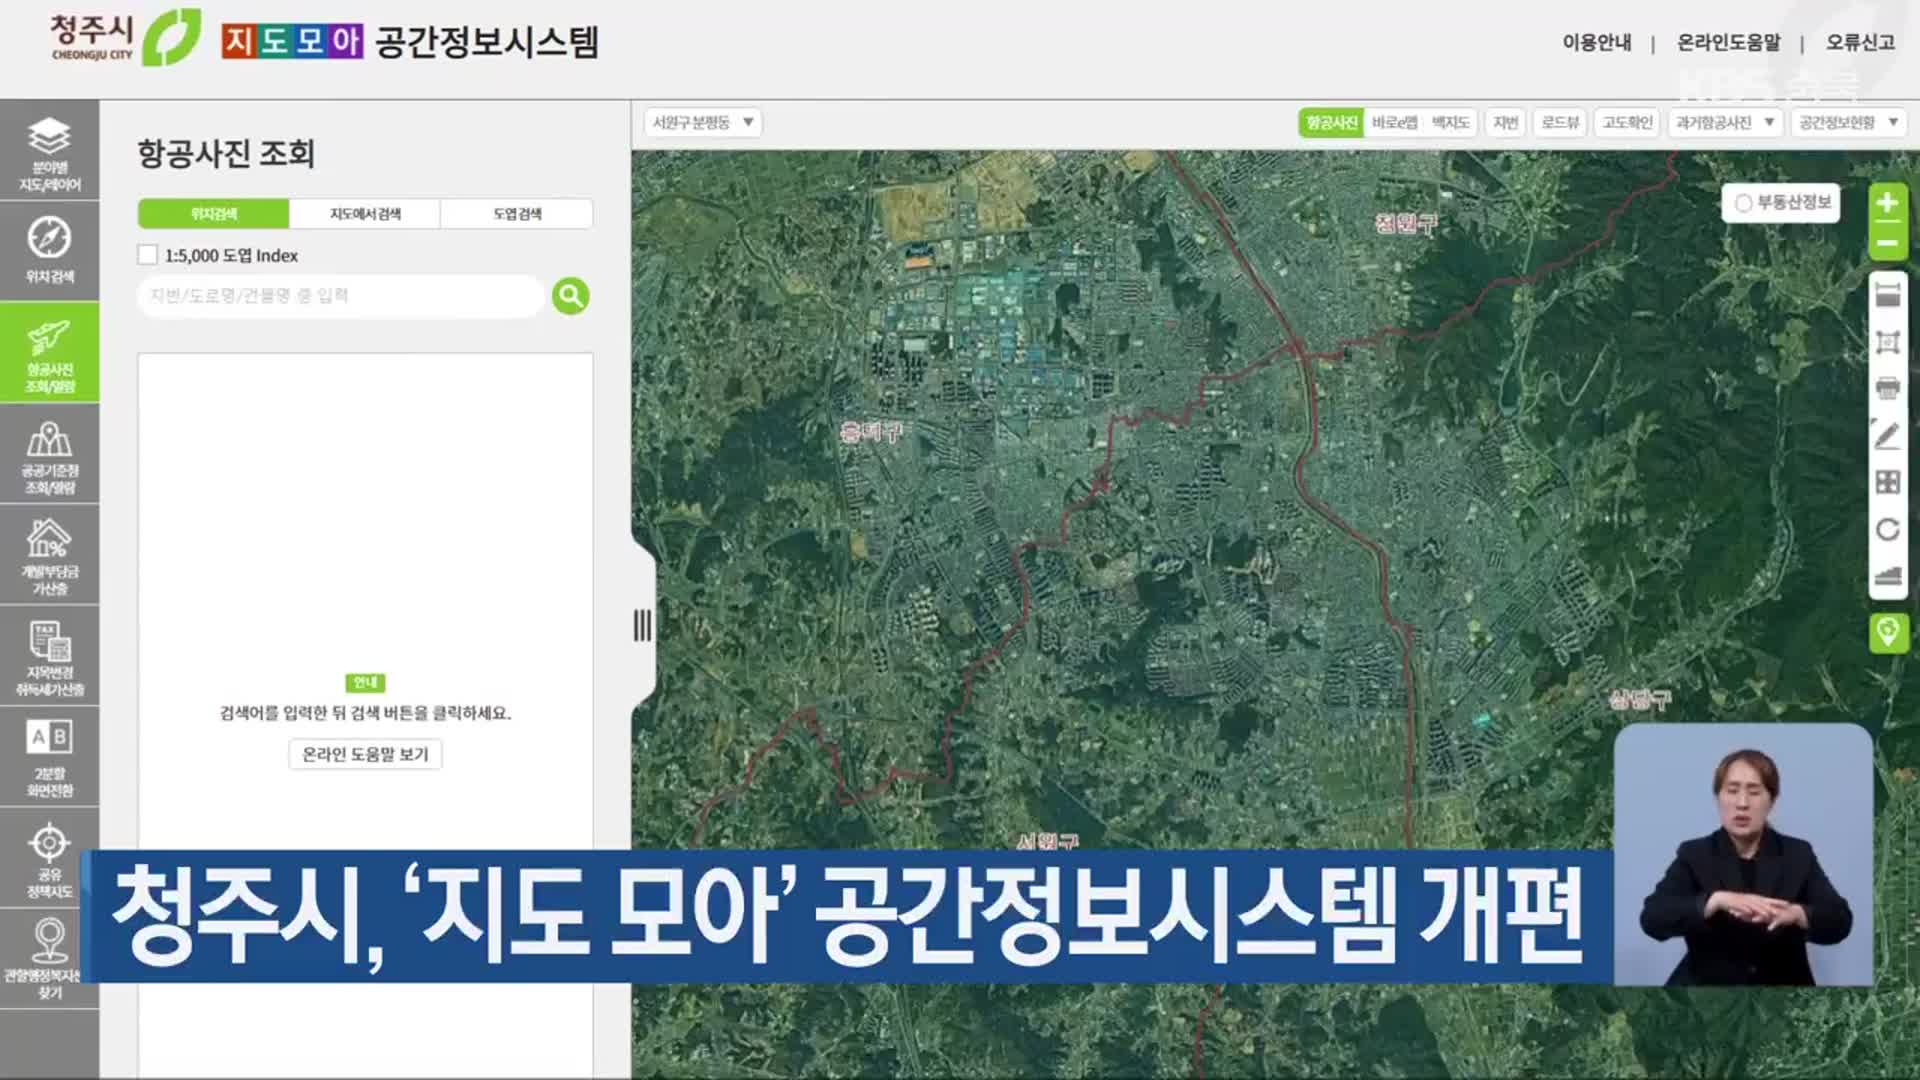This screenshot has width=1920, height=1080.
Task: Click the 지번/도로명/건물명 search input field
Action: pyautogui.click(x=340, y=296)
